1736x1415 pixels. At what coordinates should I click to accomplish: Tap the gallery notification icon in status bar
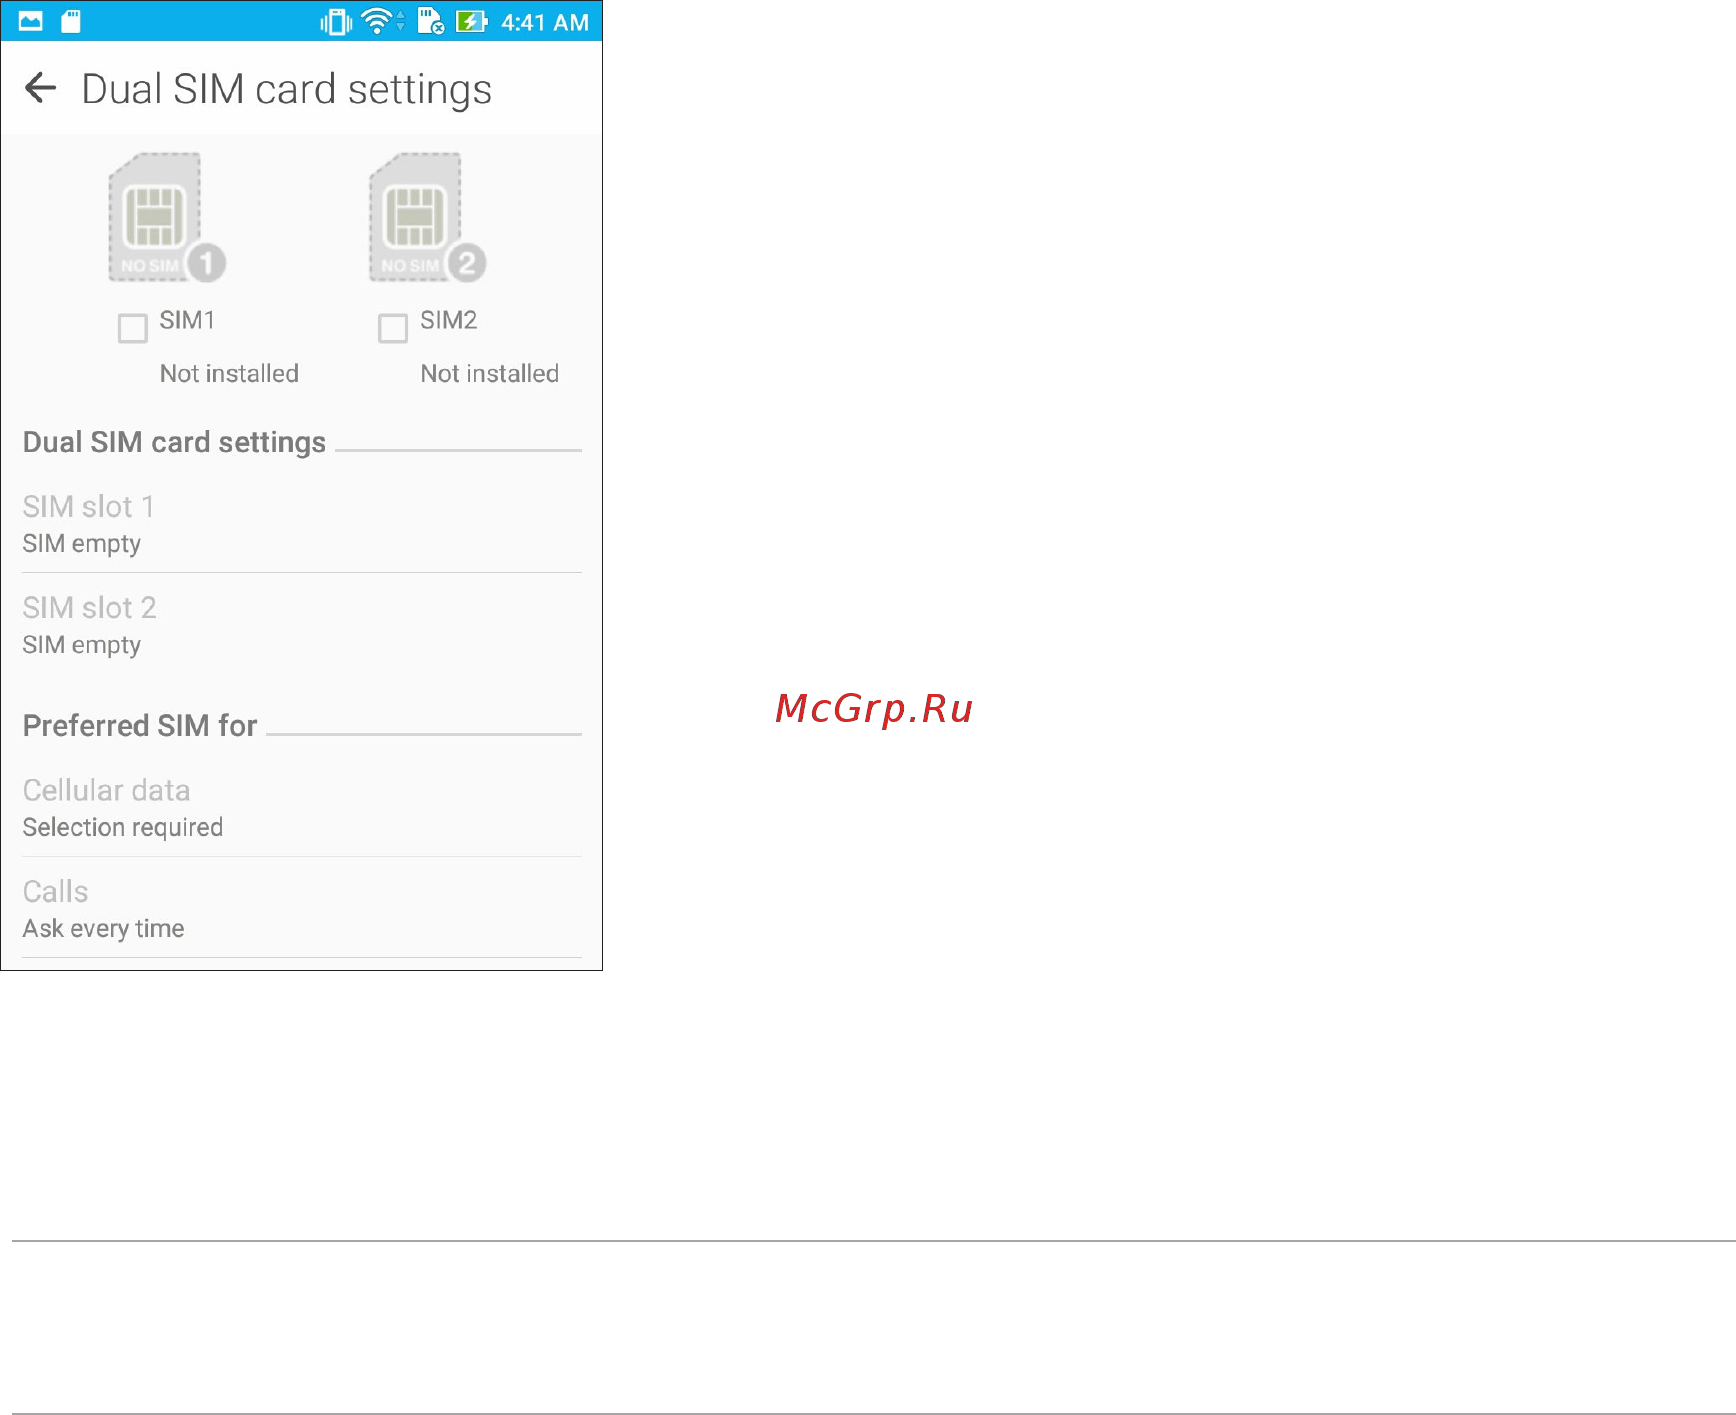click(x=31, y=21)
